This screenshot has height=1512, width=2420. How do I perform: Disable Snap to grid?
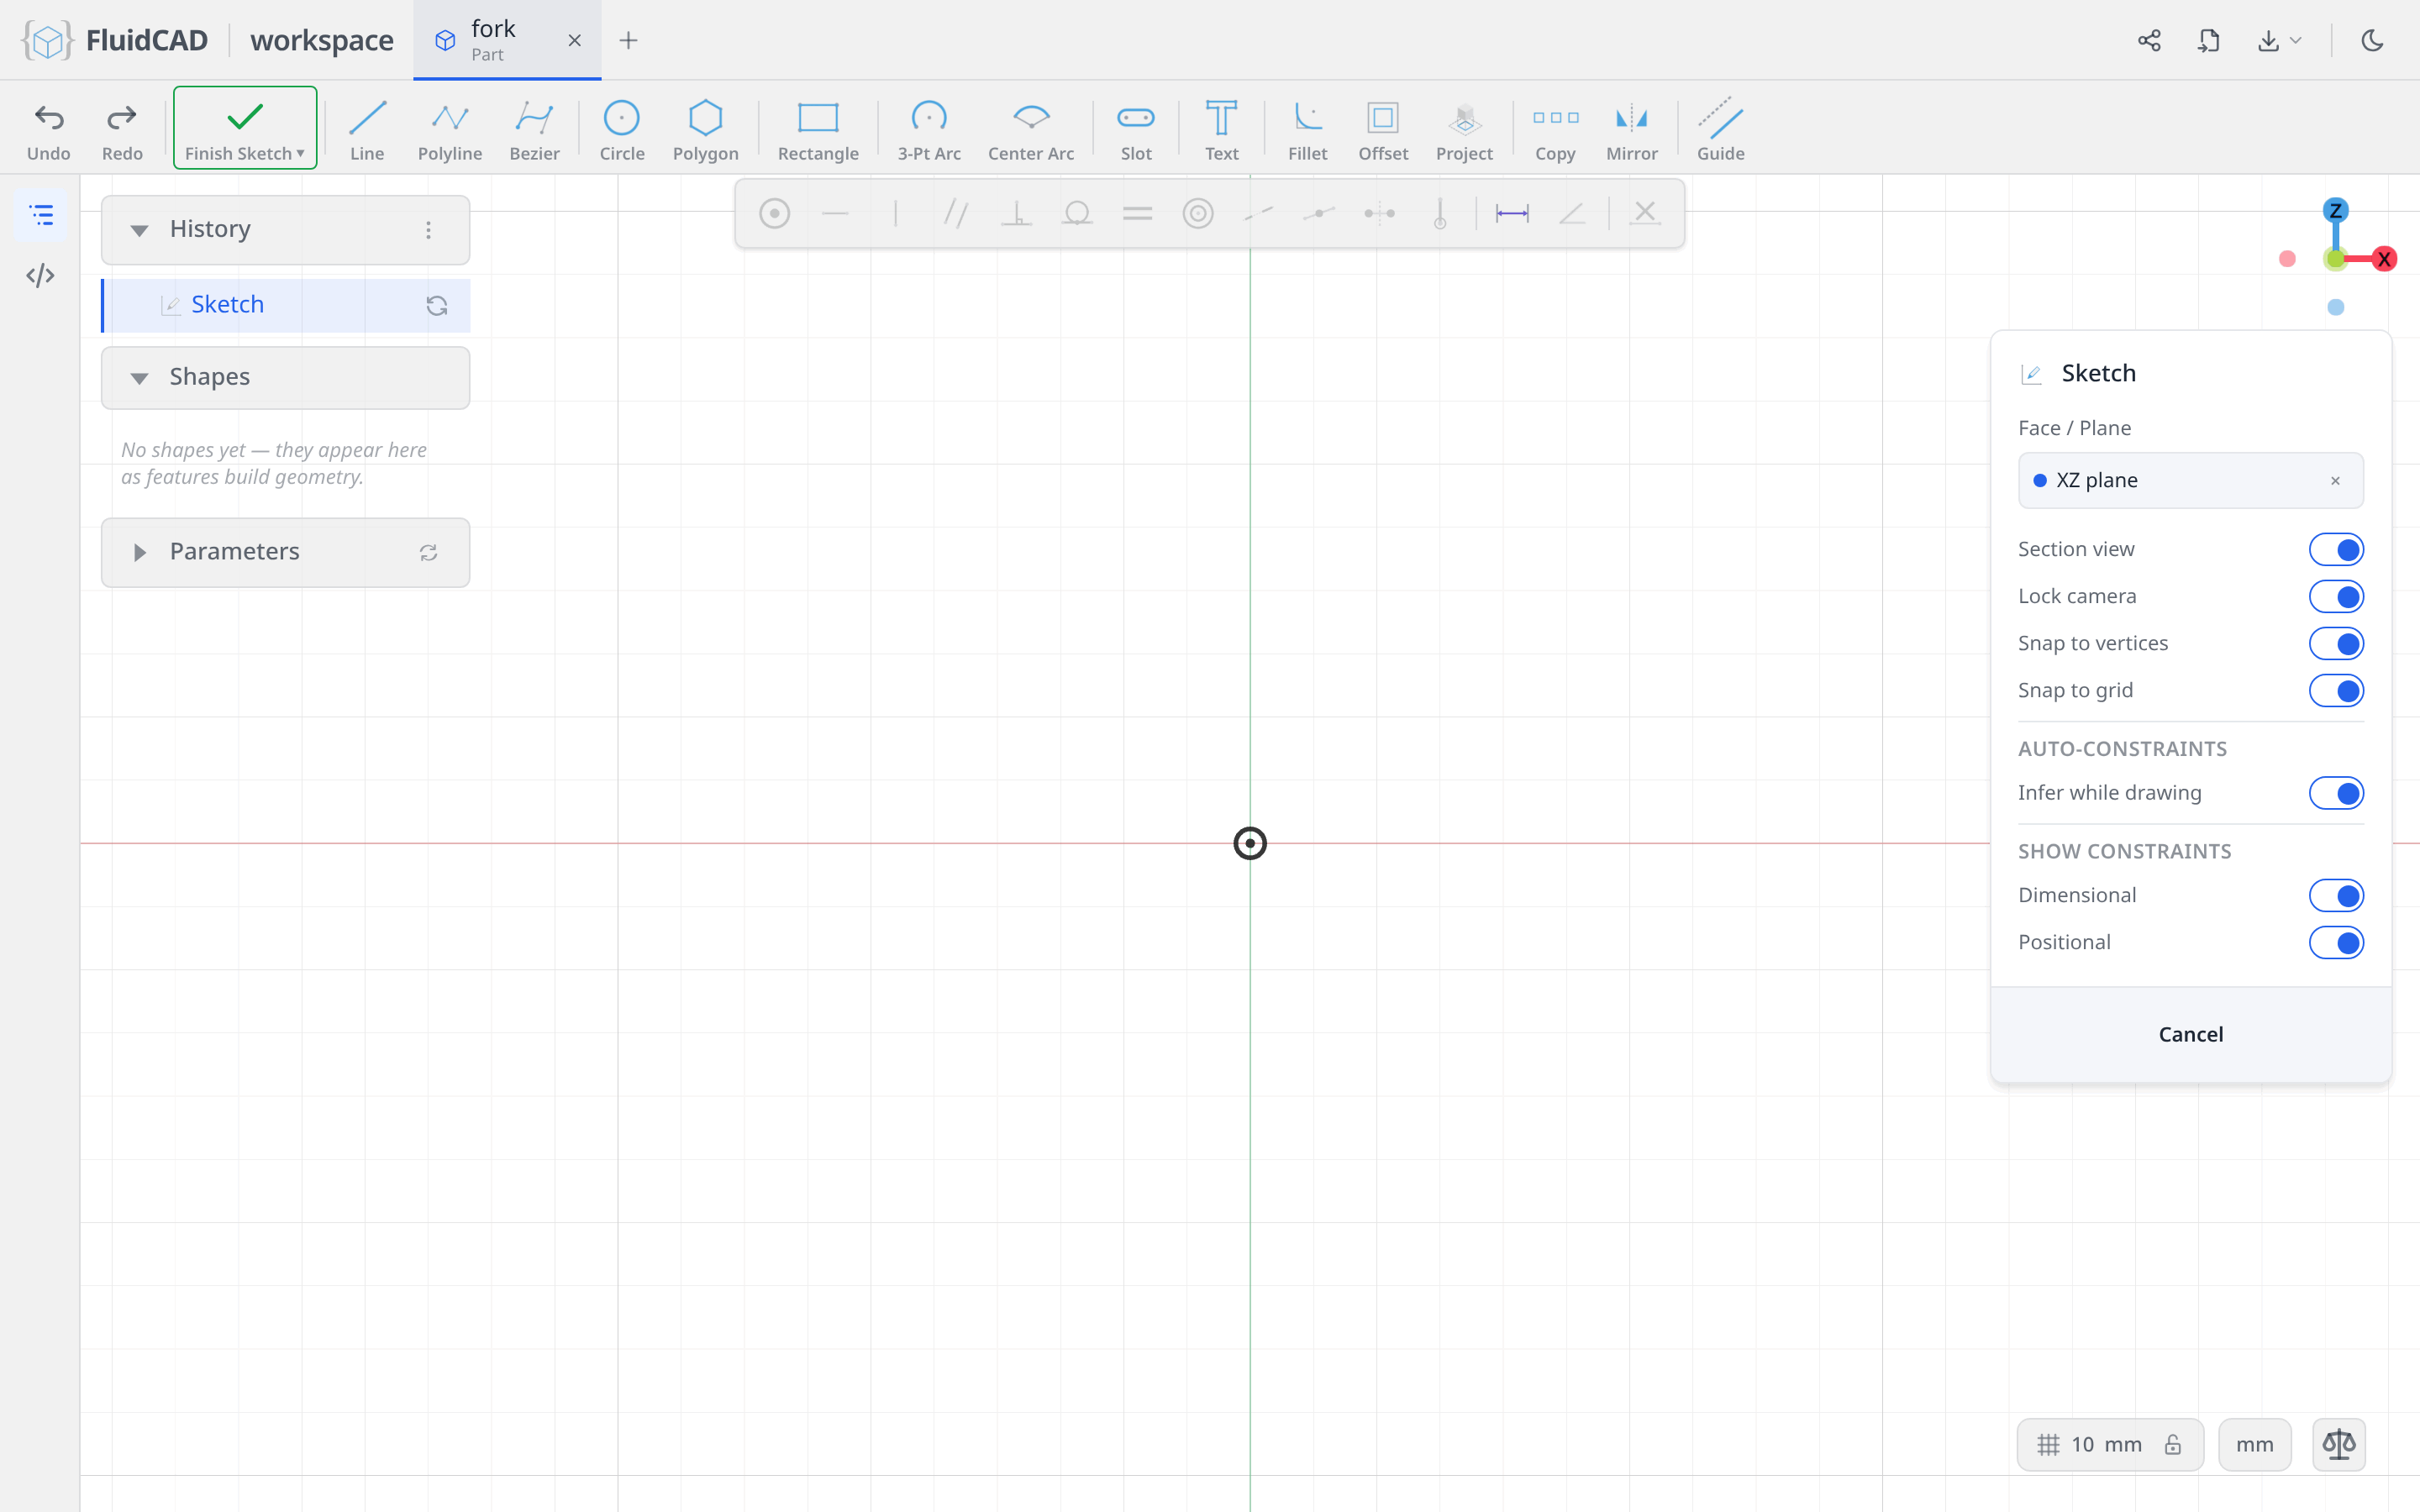2336,690
